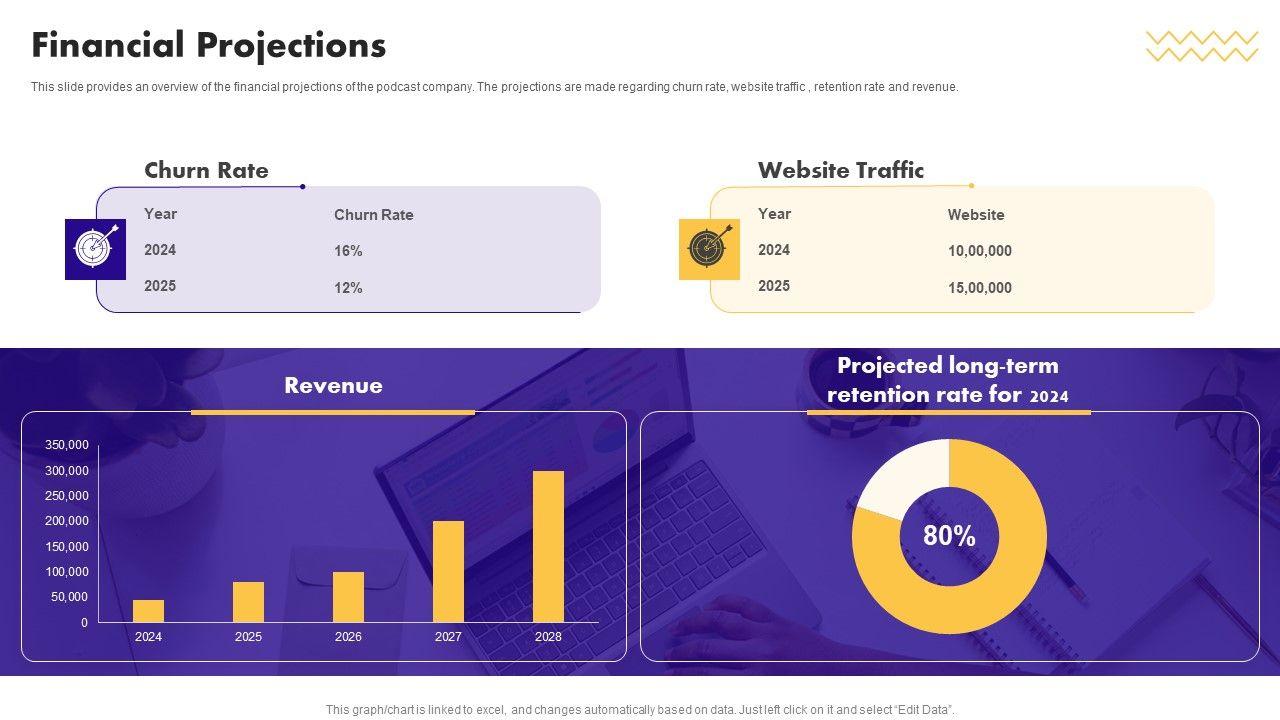Click the 2025 revenue bar

click(248, 602)
